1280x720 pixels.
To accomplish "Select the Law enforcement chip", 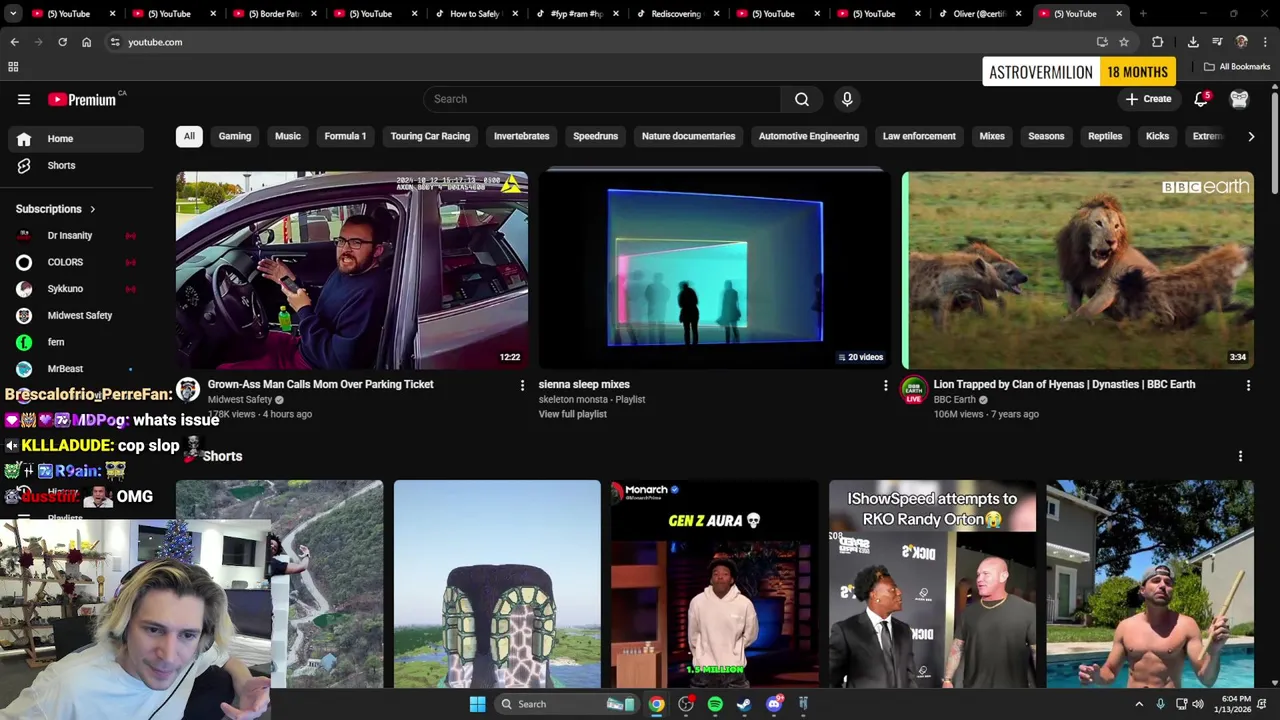I will click(x=919, y=136).
